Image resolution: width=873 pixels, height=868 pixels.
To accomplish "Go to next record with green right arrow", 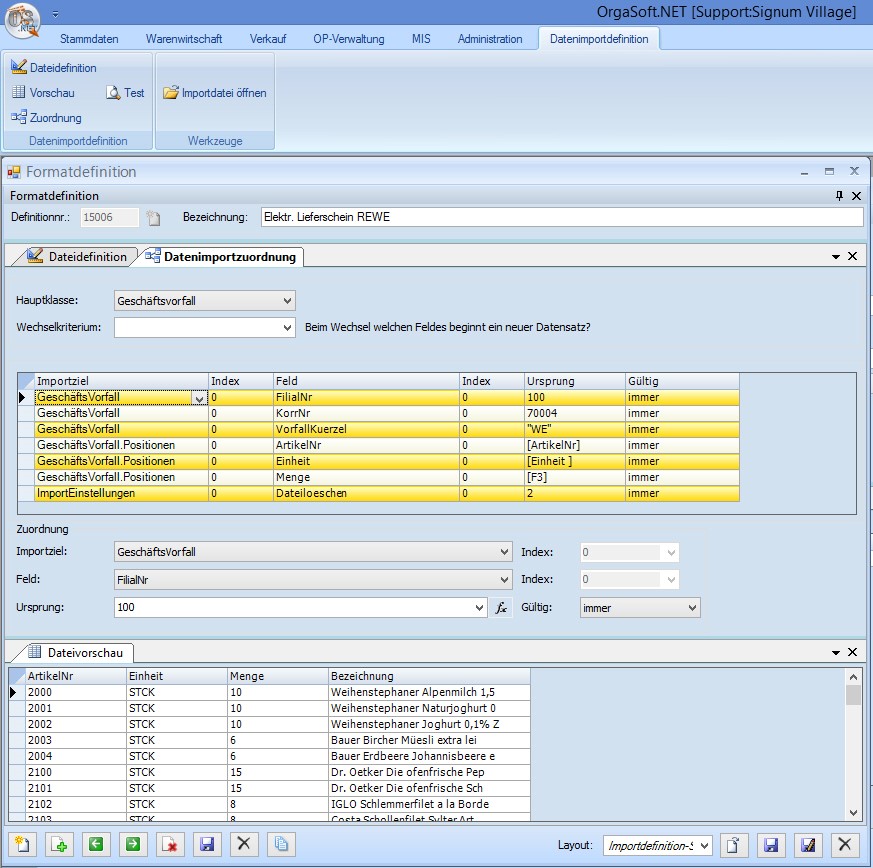I will pos(132,844).
